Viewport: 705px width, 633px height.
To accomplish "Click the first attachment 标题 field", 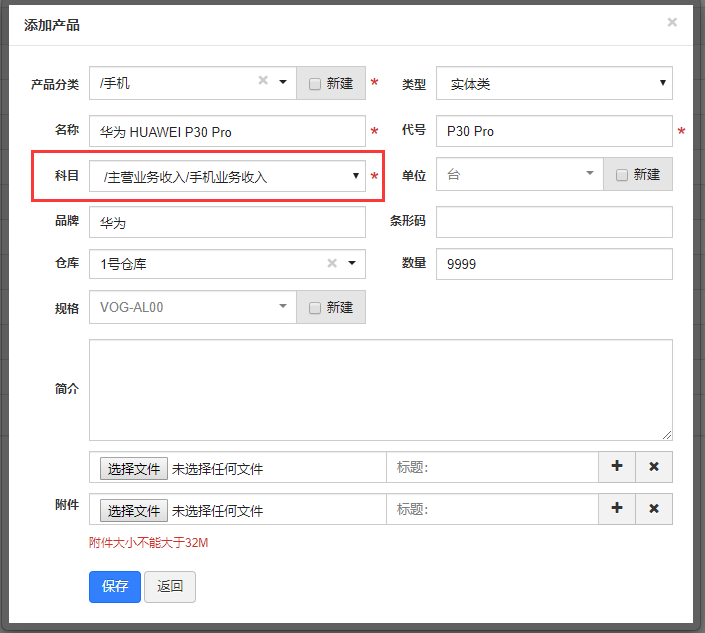I will point(492,467).
